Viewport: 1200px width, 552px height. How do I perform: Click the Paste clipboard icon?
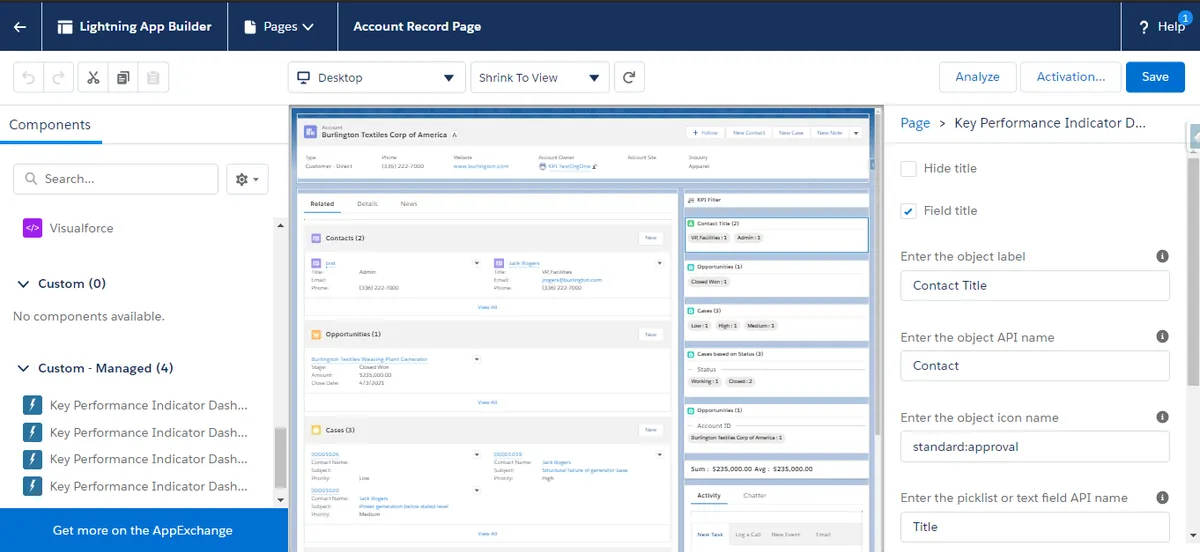pos(153,77)
